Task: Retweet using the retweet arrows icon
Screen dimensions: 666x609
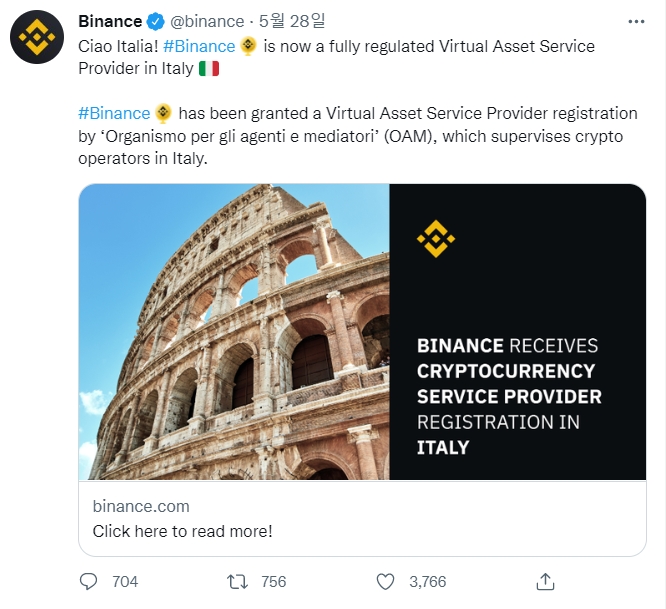Action: click(238, 581)
